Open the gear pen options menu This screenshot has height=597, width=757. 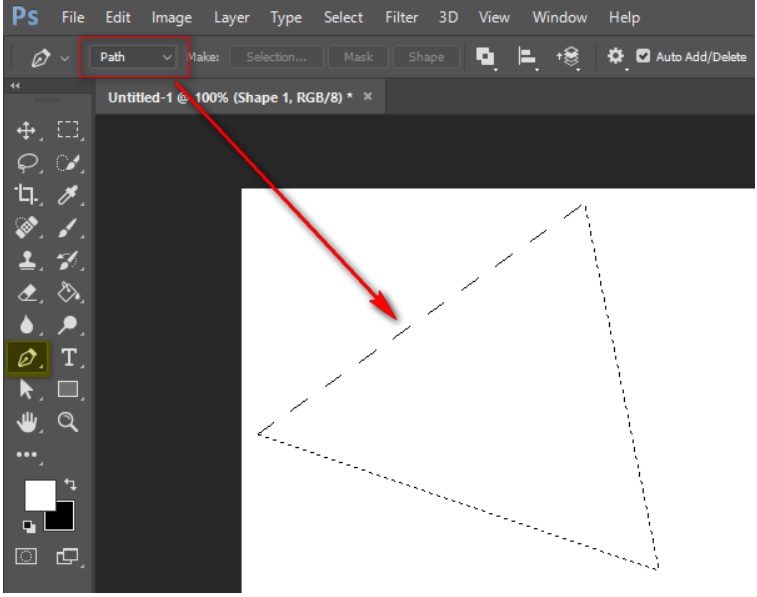click(x=616, y=56)
